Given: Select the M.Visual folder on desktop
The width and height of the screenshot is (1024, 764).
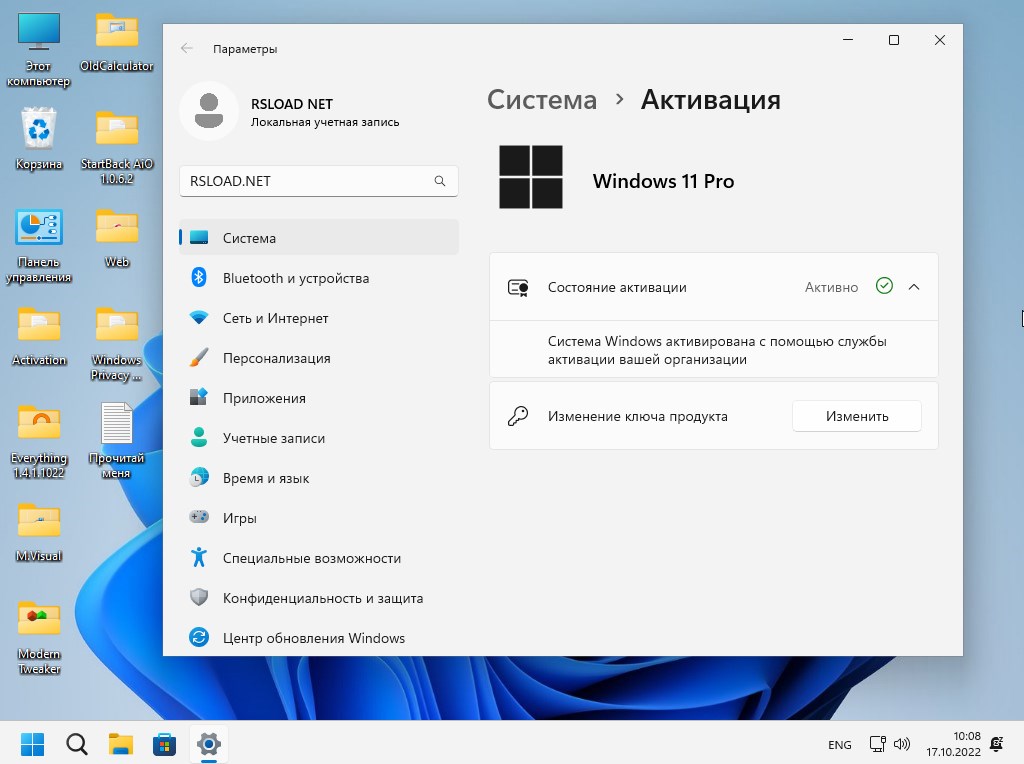Looking at the screenshot, I should [x=39, y=532].
